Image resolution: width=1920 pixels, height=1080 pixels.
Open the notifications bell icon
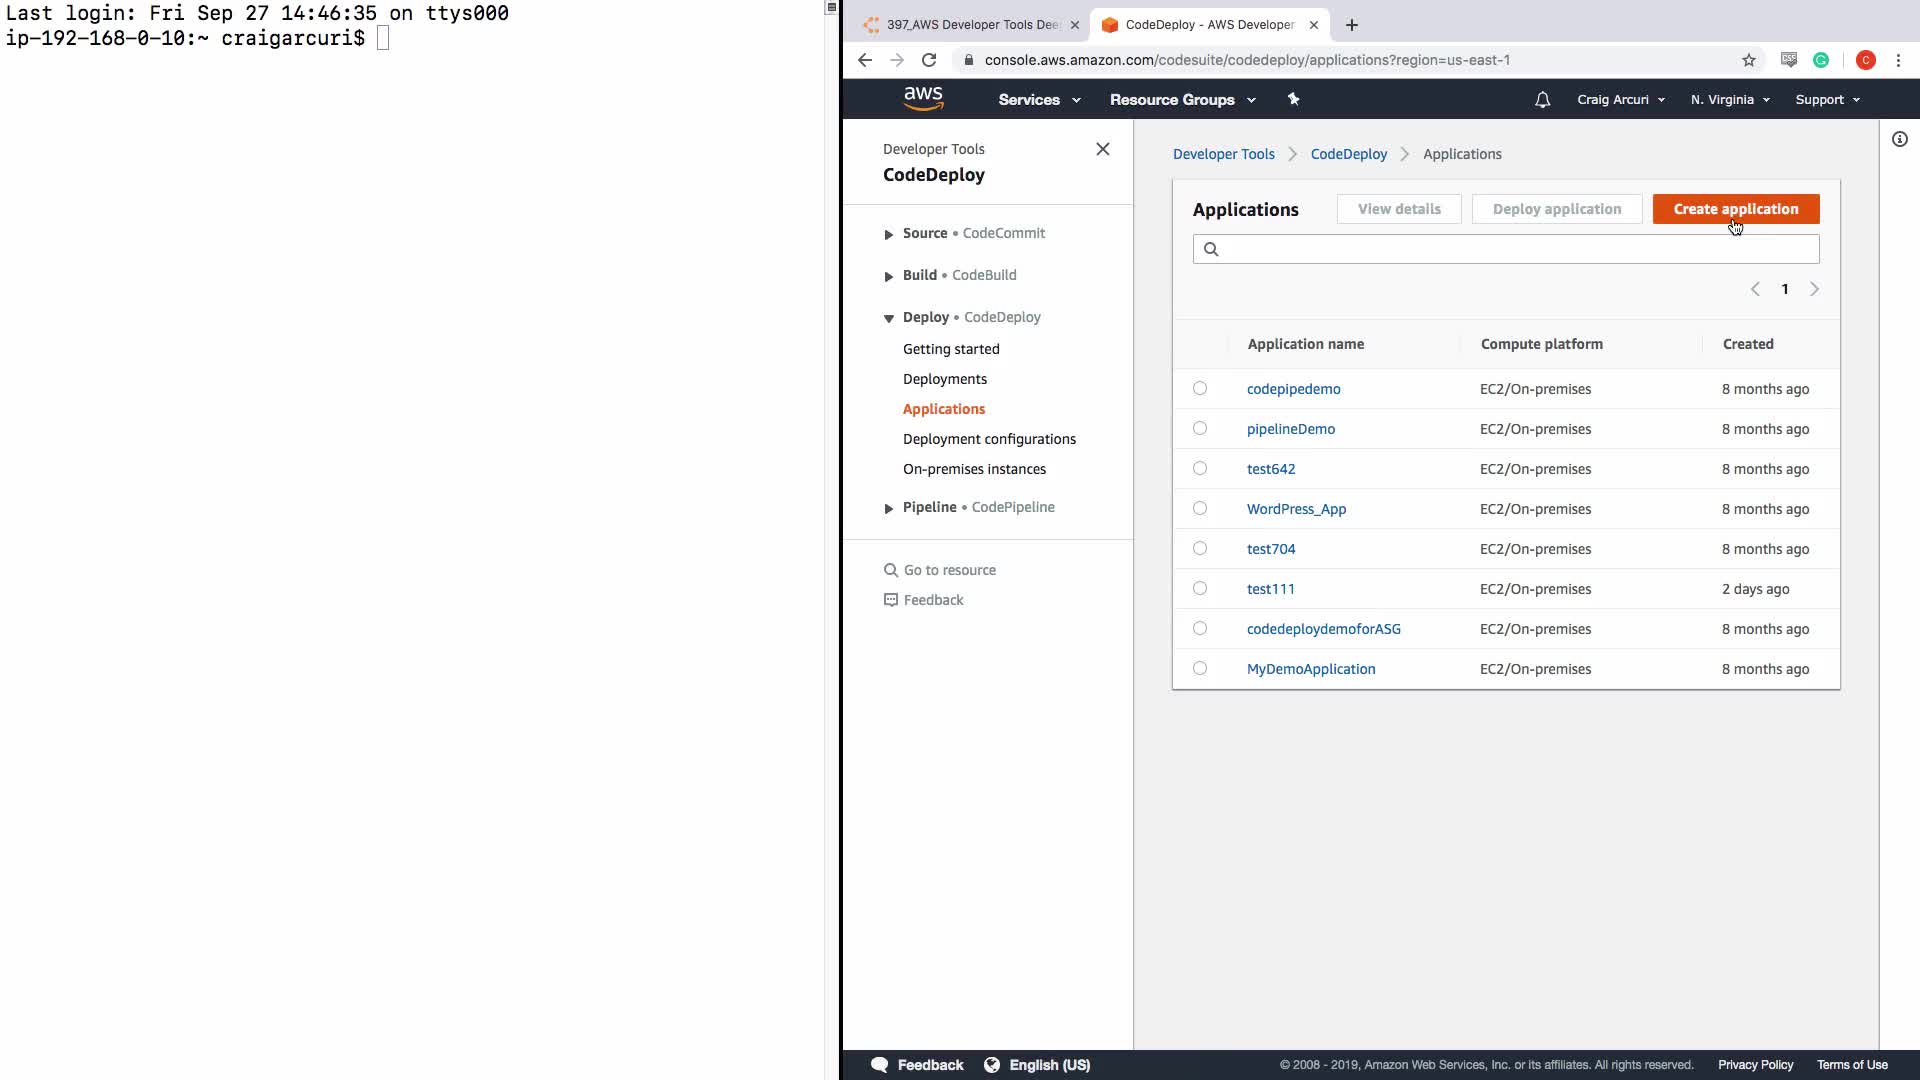pos(1542,100)
